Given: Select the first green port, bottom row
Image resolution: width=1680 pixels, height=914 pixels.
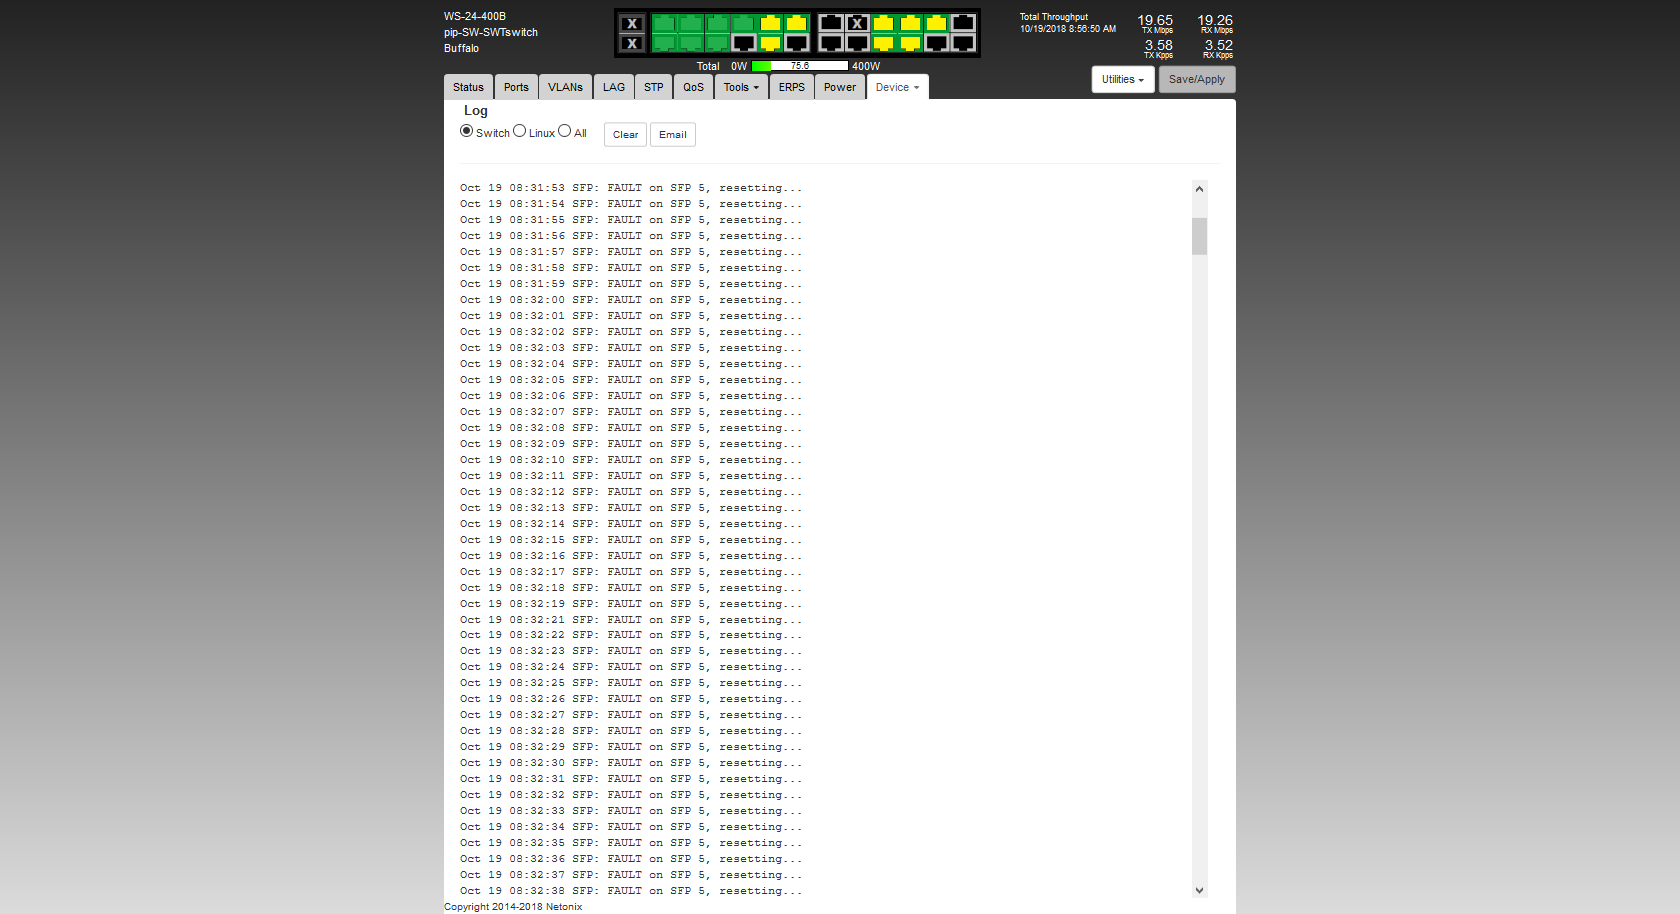Looking at the screenshot, I should (664, 43).
